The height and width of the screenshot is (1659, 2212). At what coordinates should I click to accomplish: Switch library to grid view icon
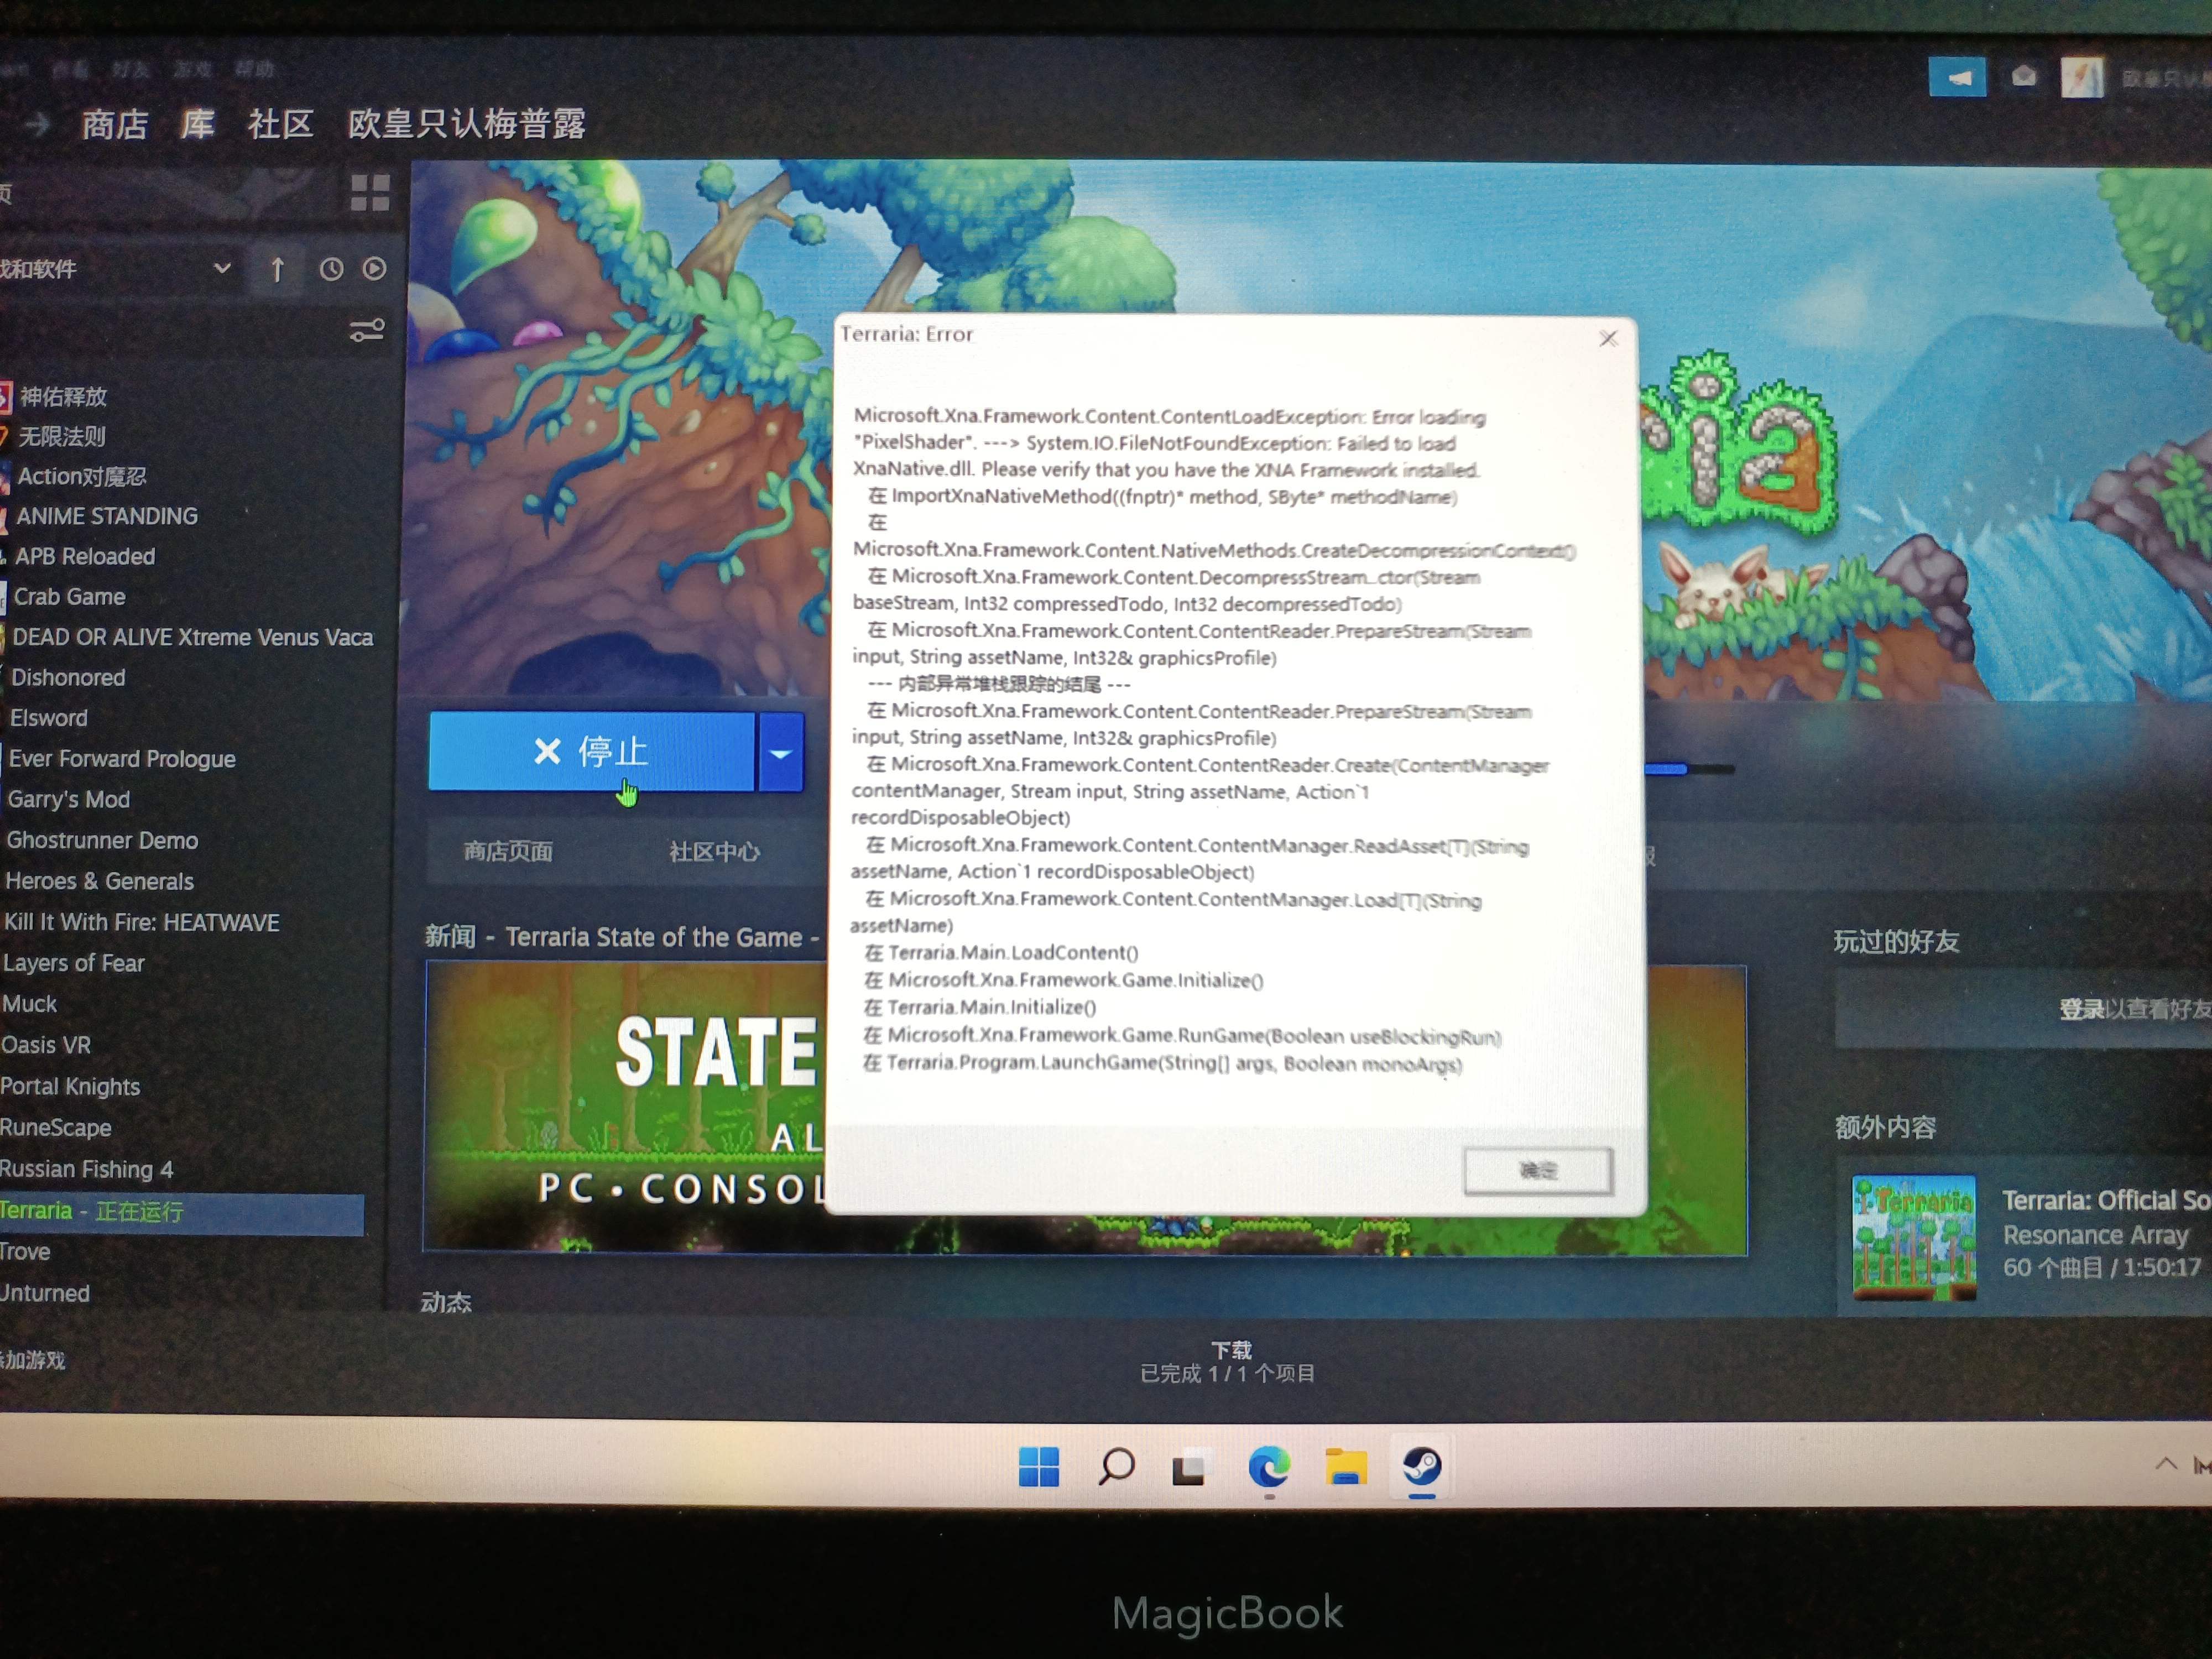370,193
